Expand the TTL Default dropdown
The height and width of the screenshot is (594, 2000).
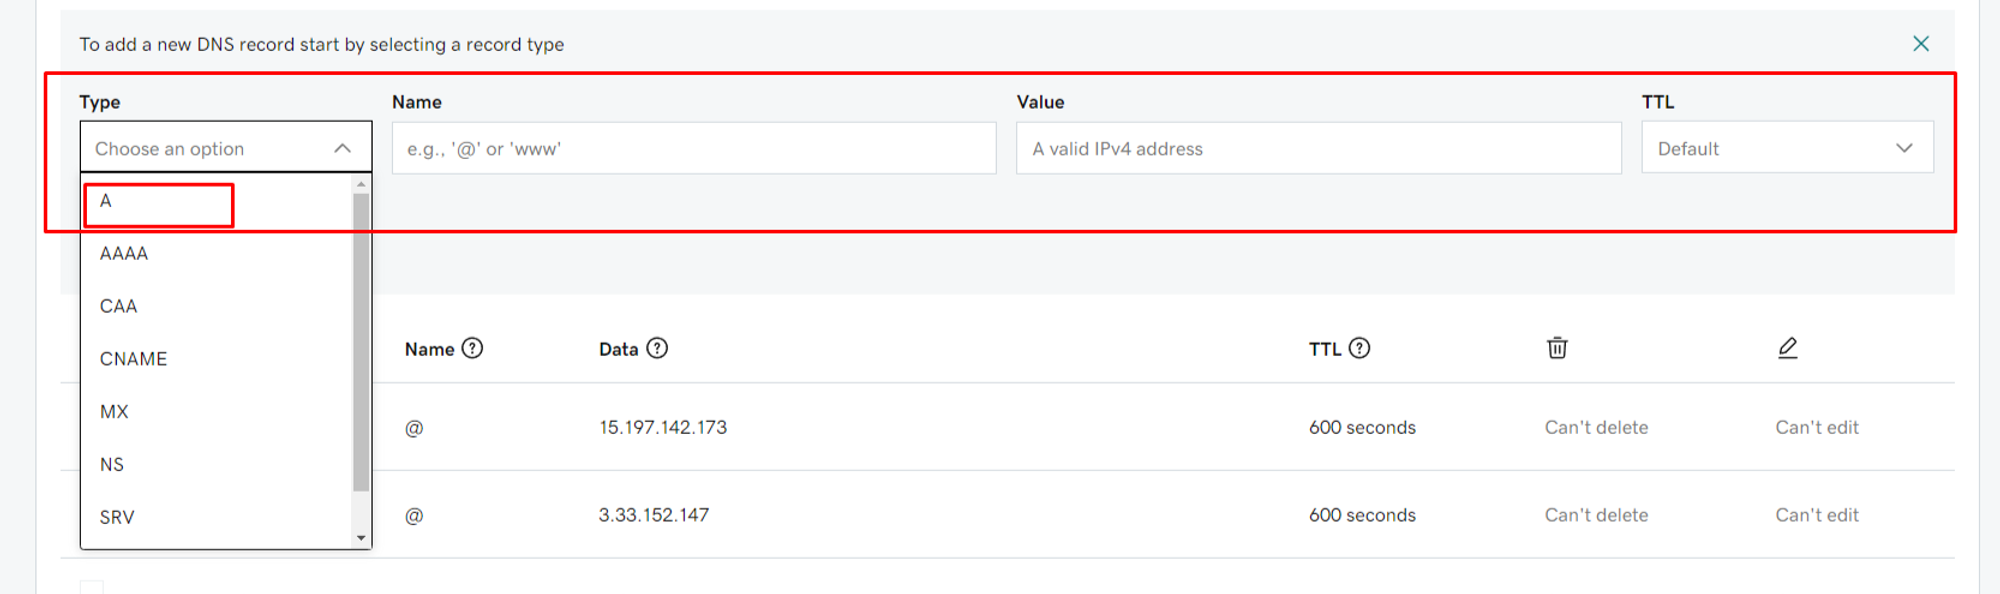pyautogui.click(x=1787, y=148)
